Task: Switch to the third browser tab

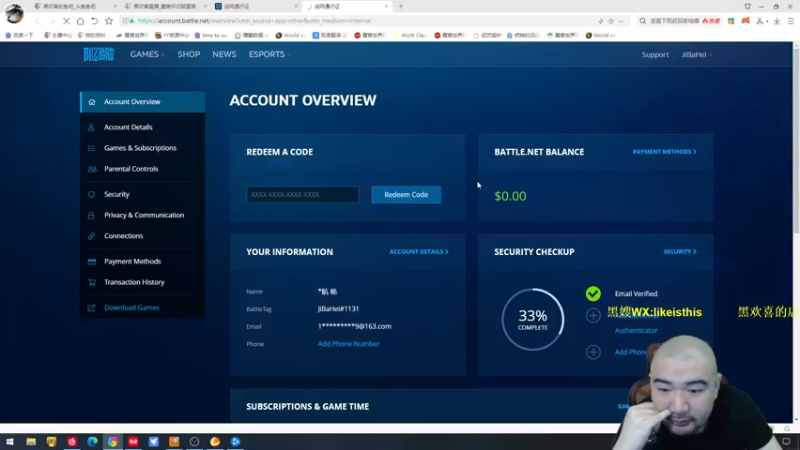Action: coord(256,6)
